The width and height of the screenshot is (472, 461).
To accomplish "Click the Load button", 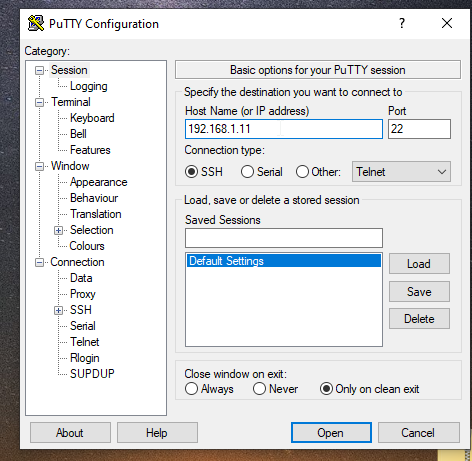I will pos(419,264).
